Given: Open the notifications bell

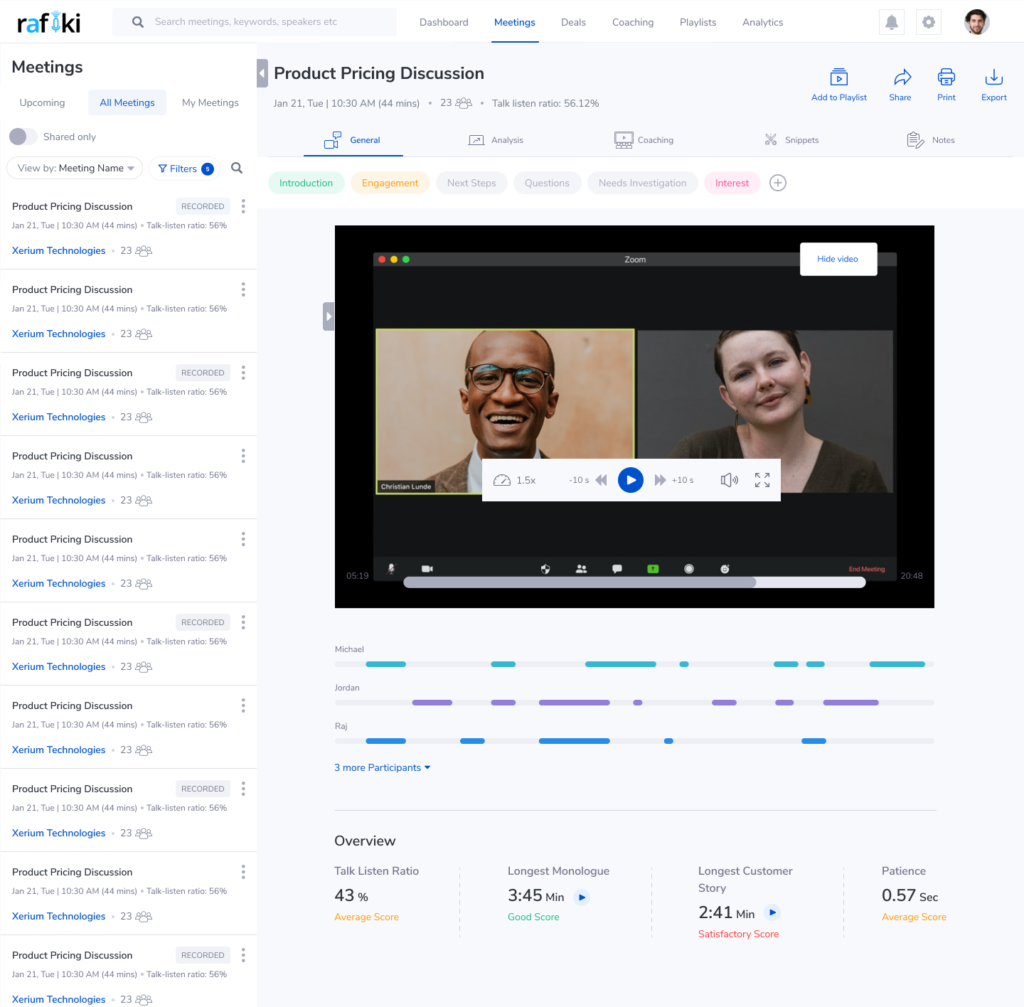Looking at the screenshot, I should [x=891, y=22].
